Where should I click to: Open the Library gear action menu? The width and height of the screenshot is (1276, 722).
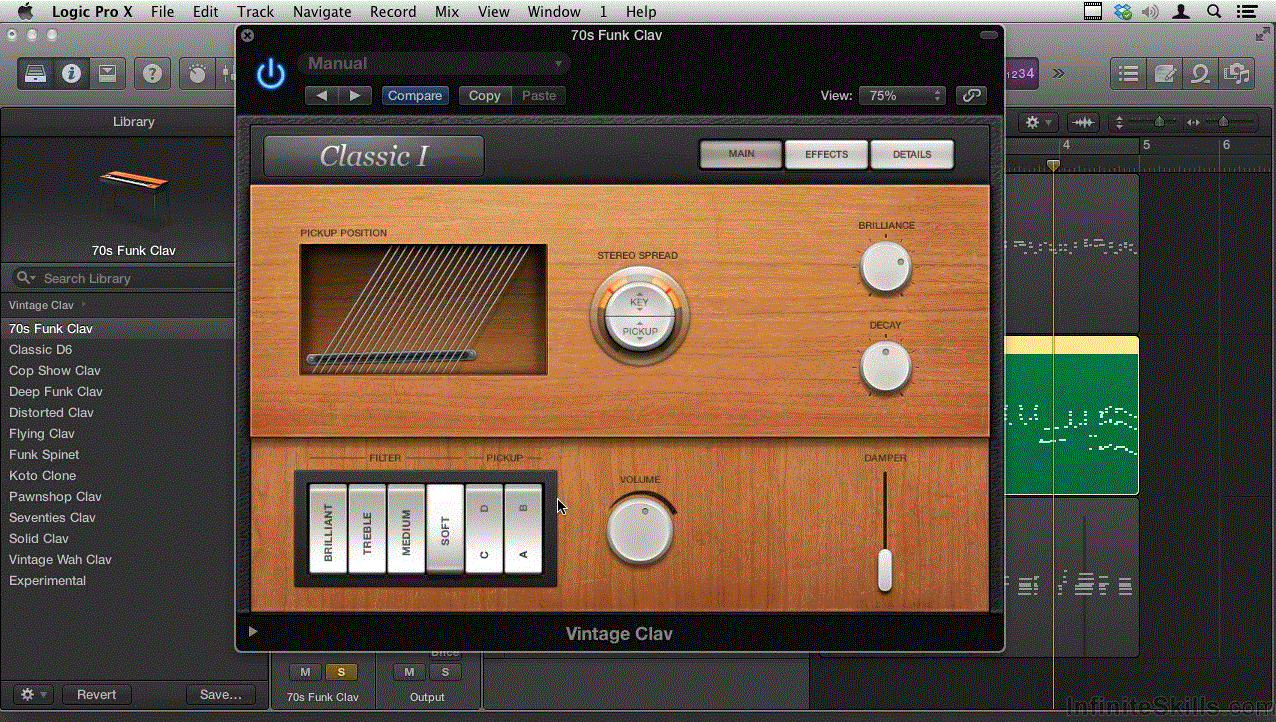[x=33, y=694]
